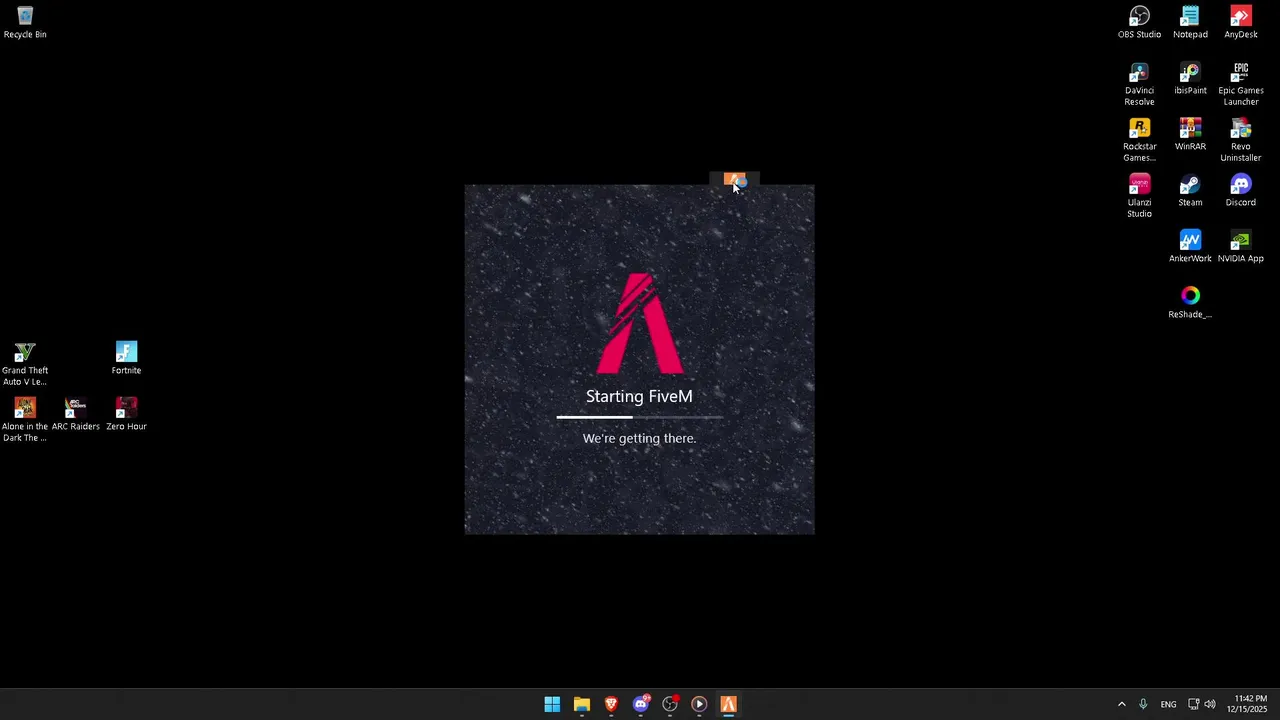The width and height of the screenshot is (1280, 720).
Task: Click the FiveM logo in the splash
Action: click(639, 323)
